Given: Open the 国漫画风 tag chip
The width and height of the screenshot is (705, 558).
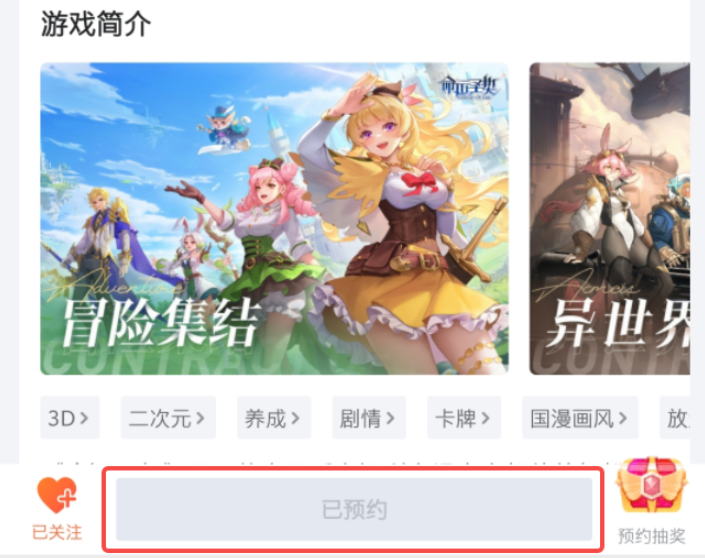Looking at the screenshot, I should pos(580,418).
